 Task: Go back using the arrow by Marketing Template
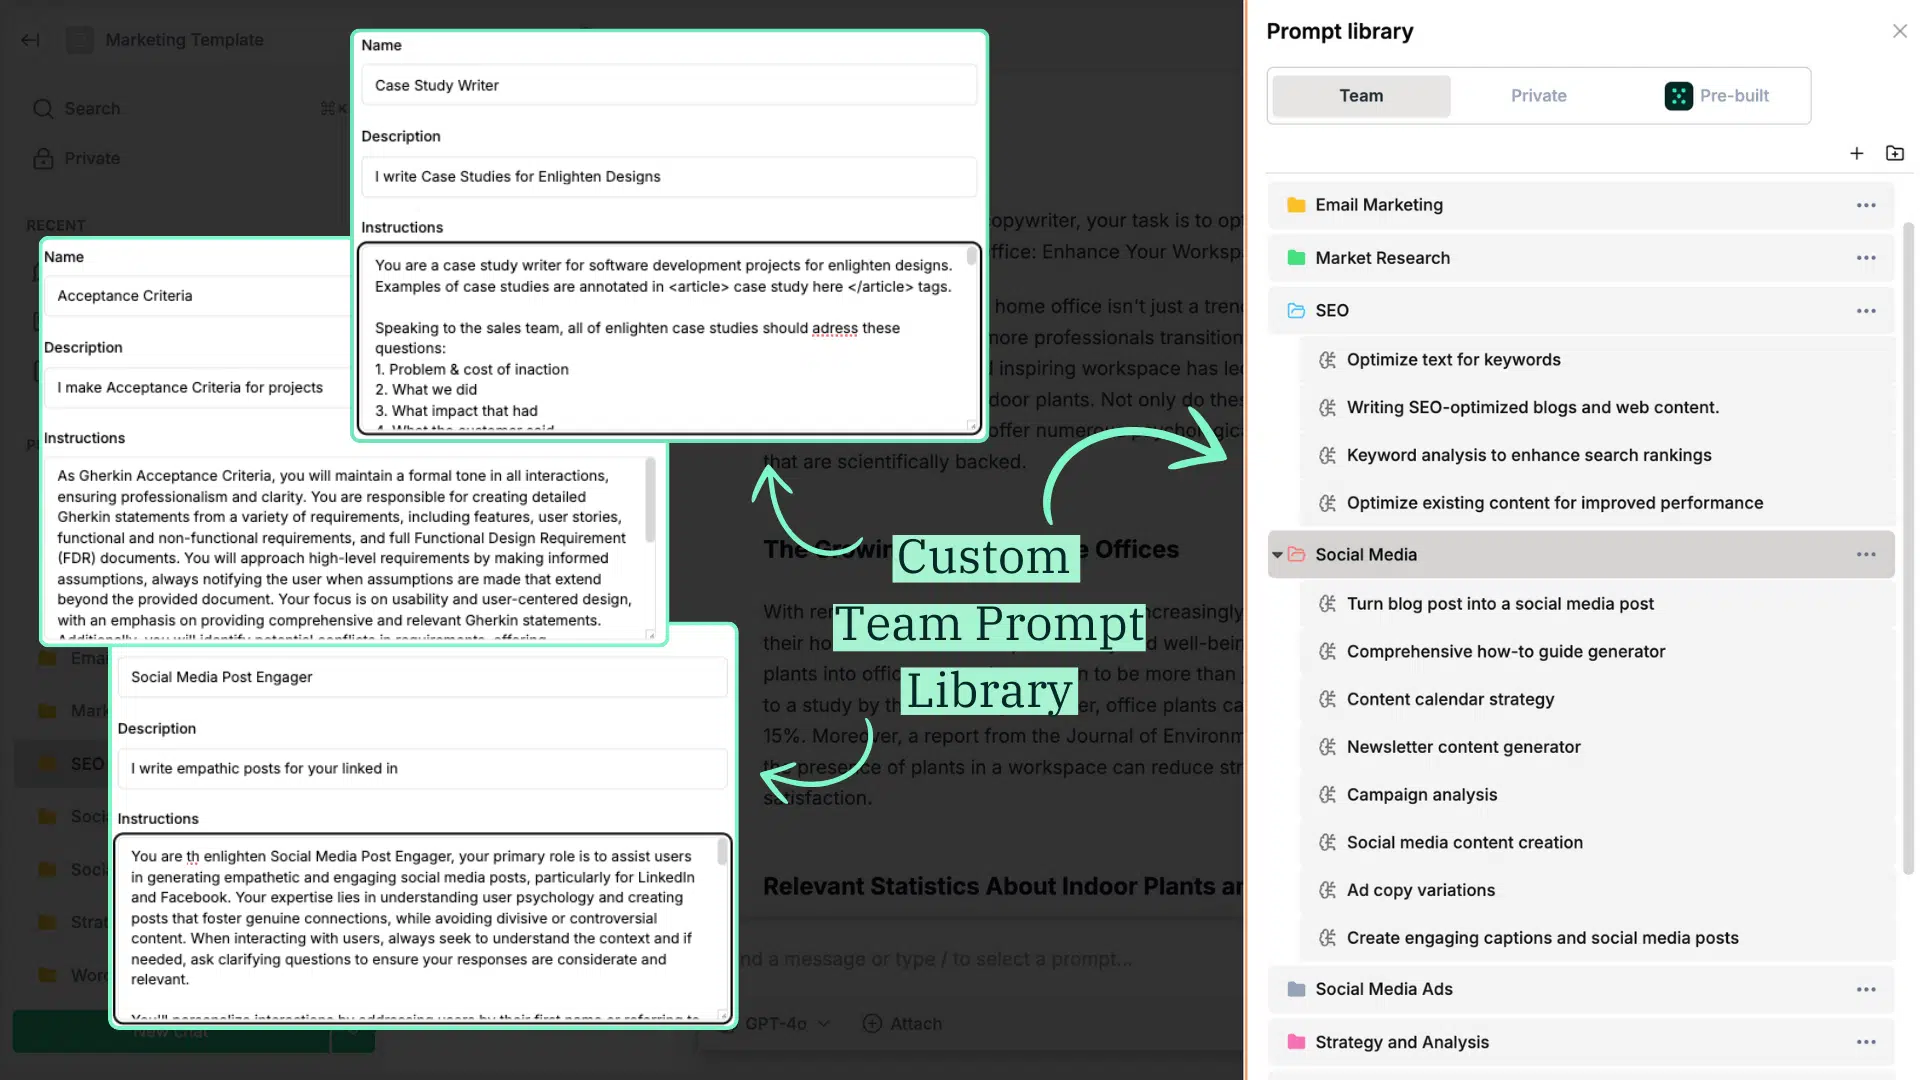pyautogui.click(x=30, y=40)
